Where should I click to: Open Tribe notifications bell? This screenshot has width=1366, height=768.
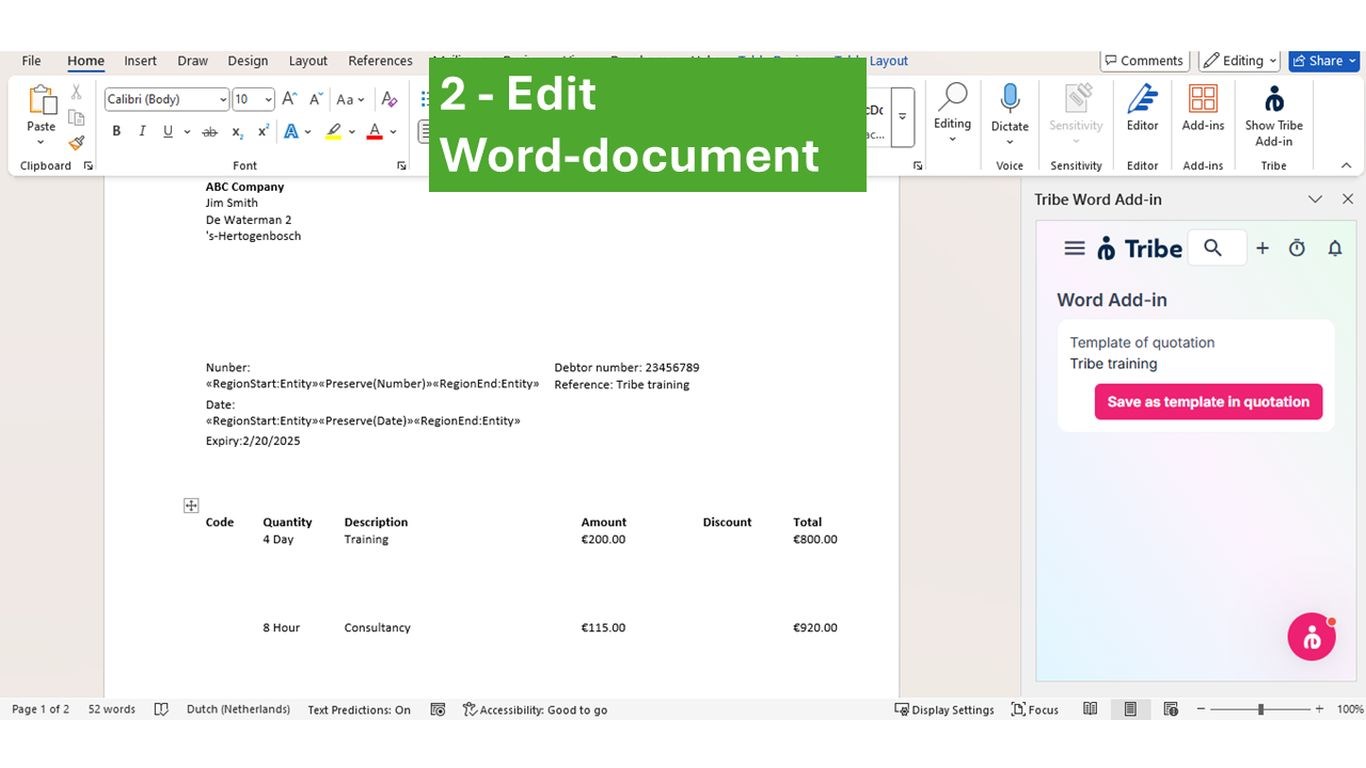click(x=1335, y=248)
